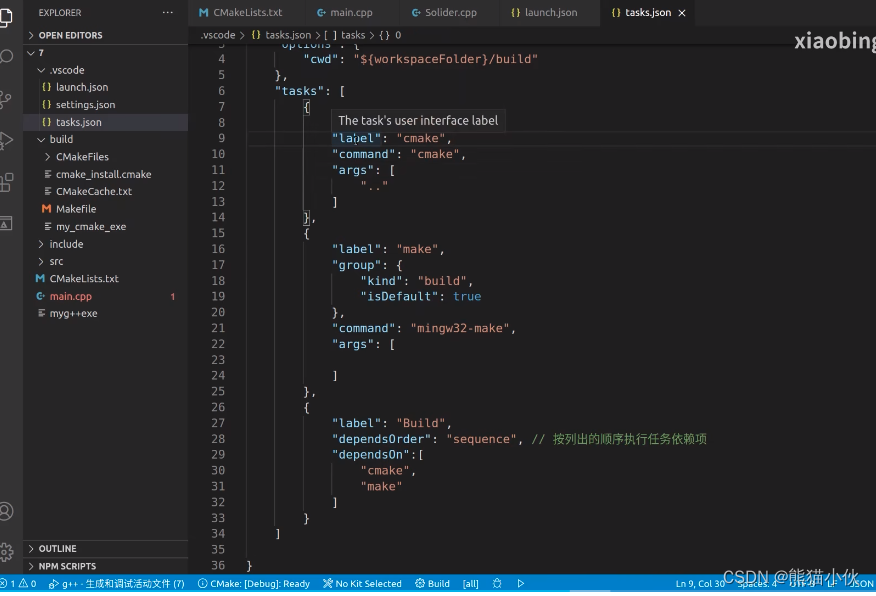The width and height of the screenshot is (876, 596).
Task: Click the CMake debug bug icon in status bar
Action: coord(497,583)
